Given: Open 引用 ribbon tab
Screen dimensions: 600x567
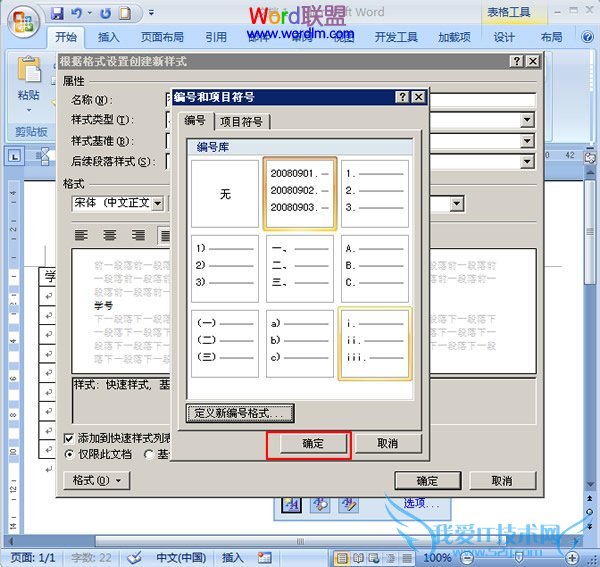Looking at the screenshot, I should [216, 37].
